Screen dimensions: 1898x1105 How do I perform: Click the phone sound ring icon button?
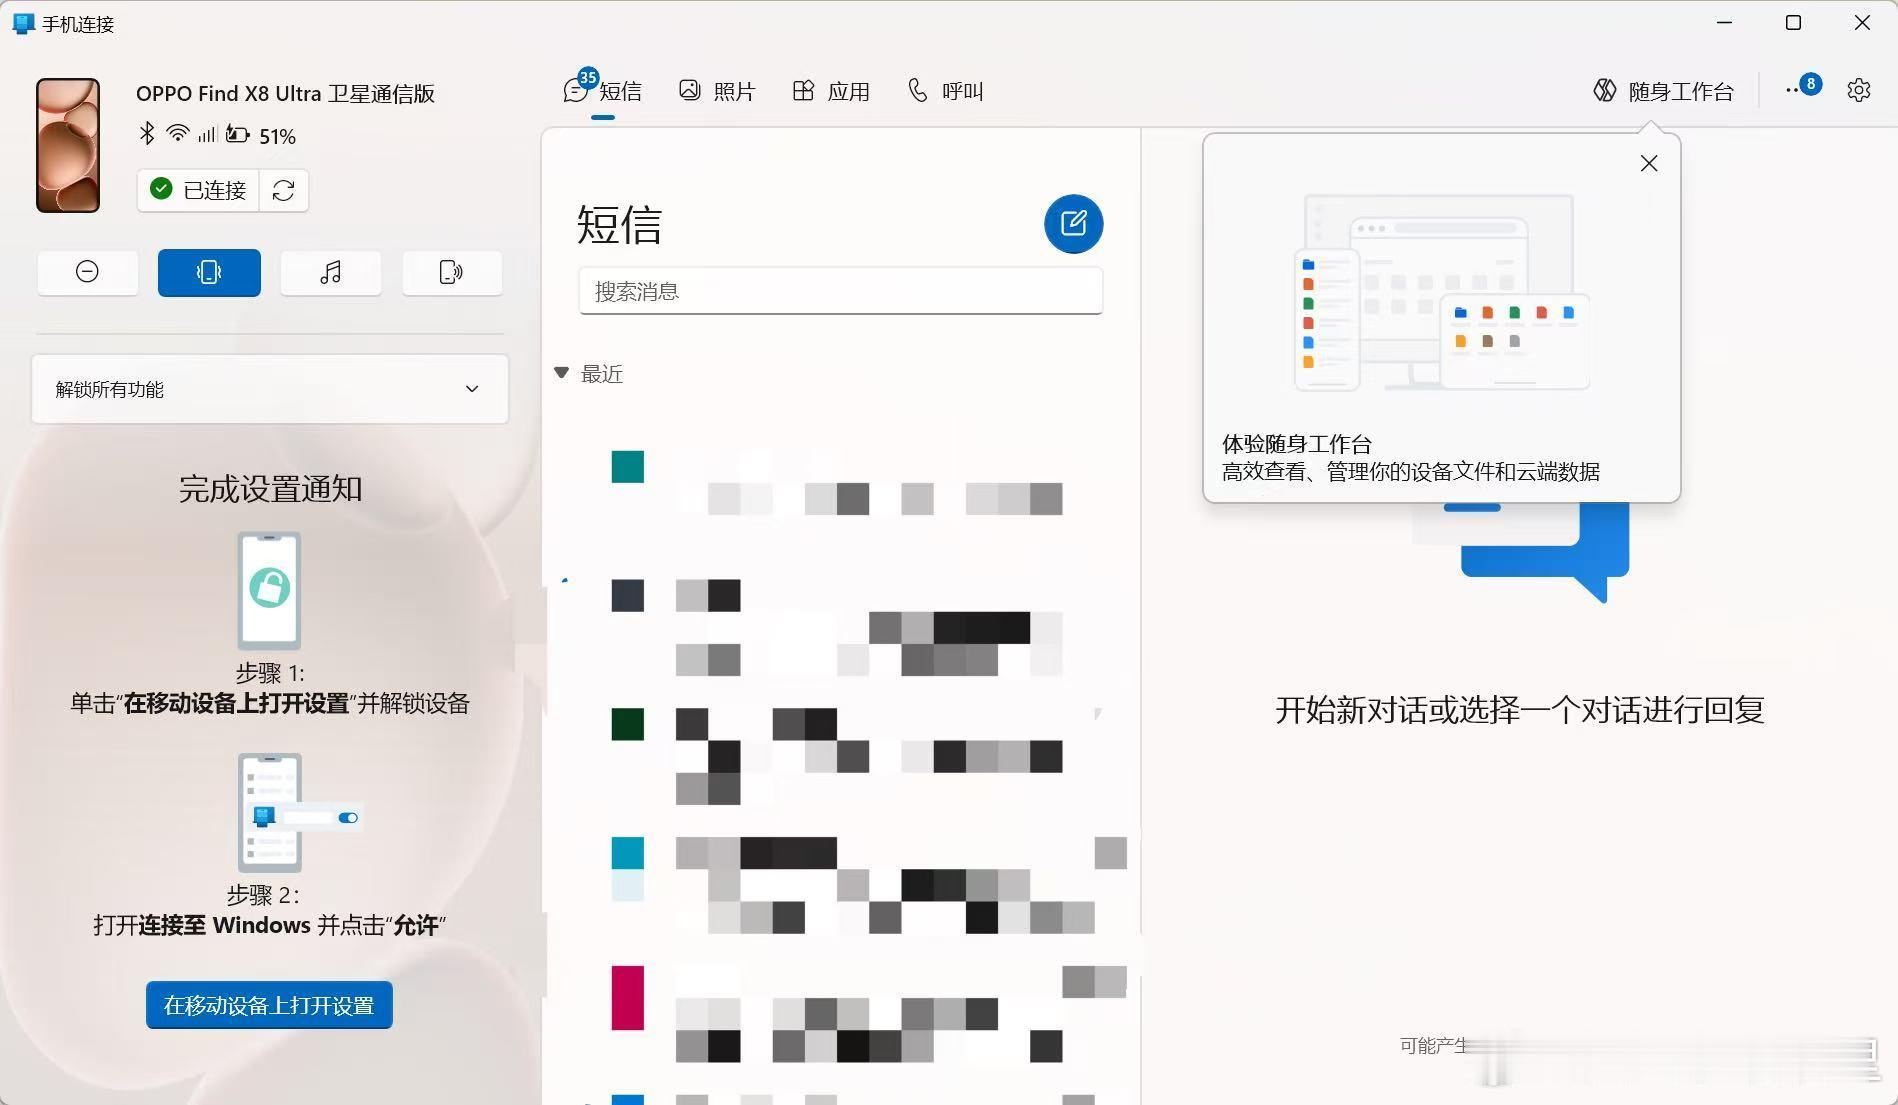coord(452,272)
